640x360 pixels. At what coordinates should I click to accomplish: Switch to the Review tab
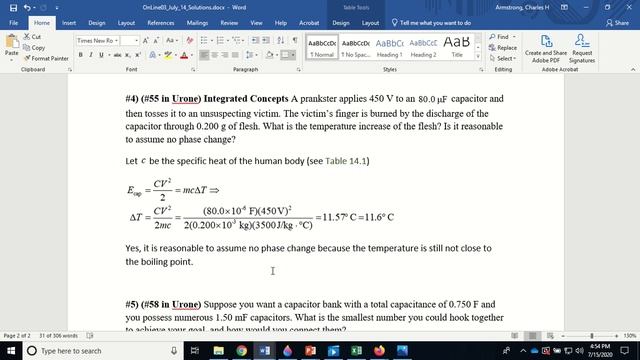pyautogui.click(x=229, y=23)
